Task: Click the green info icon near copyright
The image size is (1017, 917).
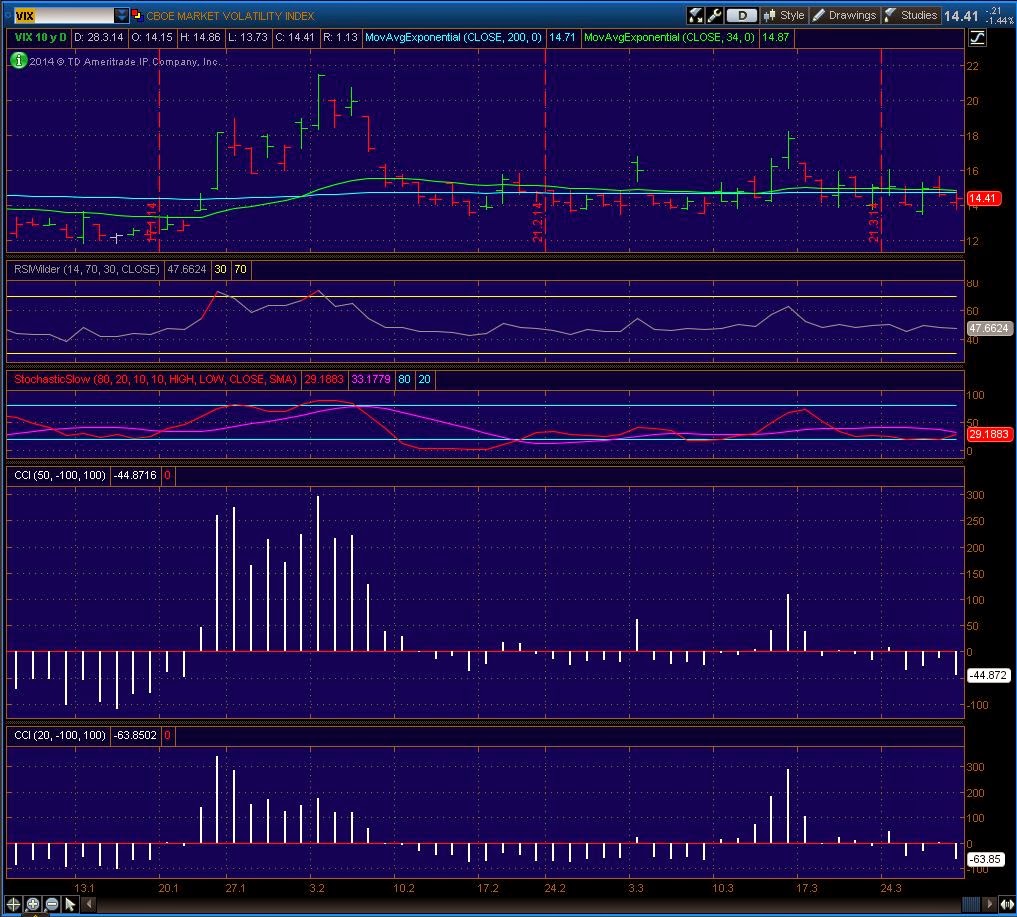Action: point(19,60)
